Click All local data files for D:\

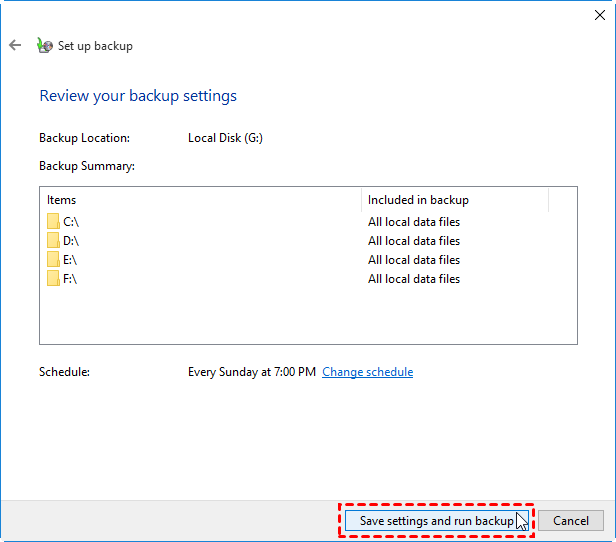pos(414,241)
